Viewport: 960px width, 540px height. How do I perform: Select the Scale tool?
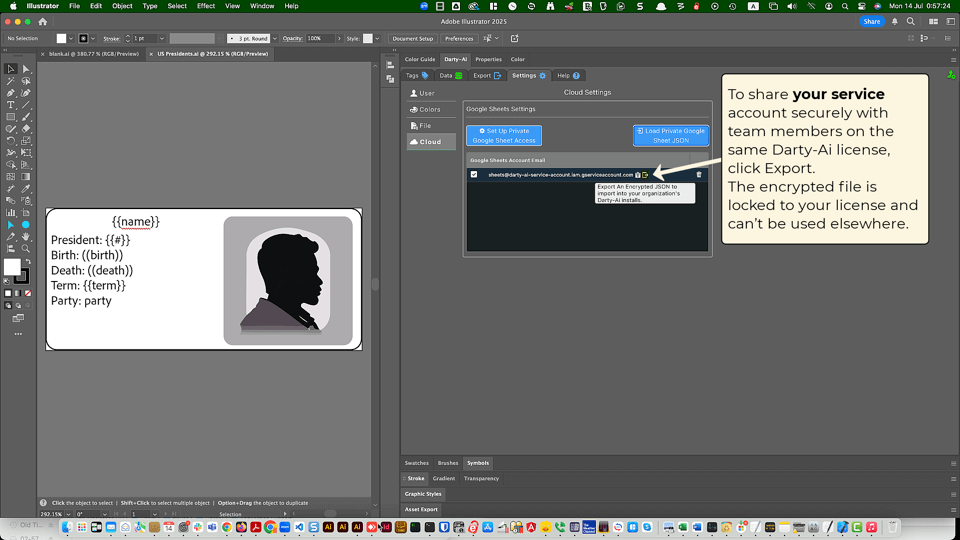coord(26,141)
